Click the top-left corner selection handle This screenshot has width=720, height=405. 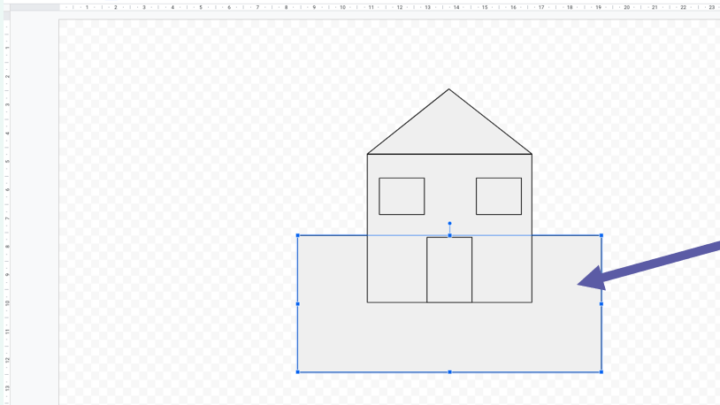tap(298, 235)
